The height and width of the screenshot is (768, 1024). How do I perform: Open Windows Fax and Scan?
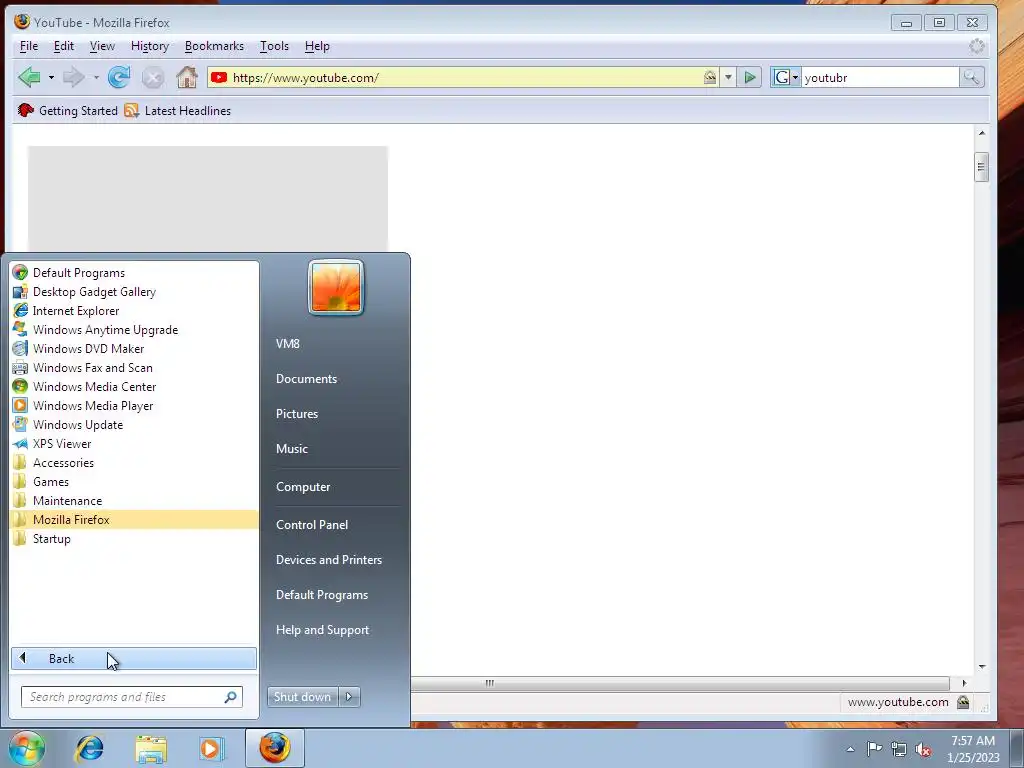pyautogui.click(x=93, y=368)
